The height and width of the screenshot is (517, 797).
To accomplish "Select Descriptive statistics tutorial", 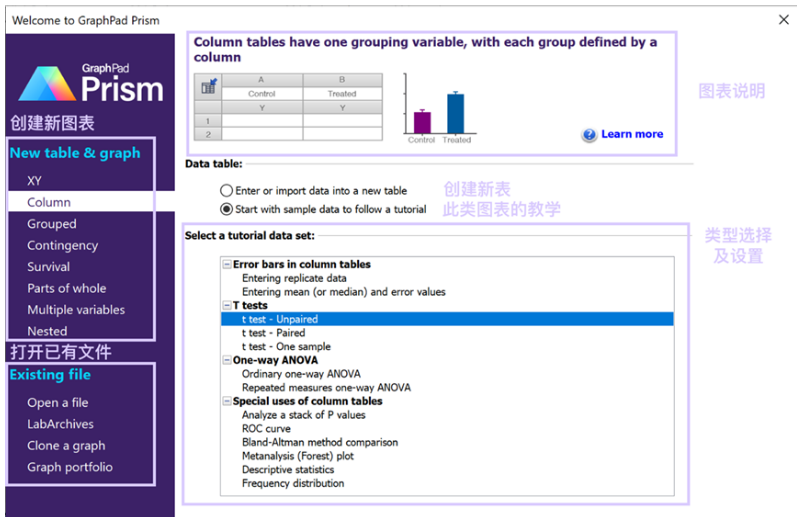I will click(x=288, y=470).
